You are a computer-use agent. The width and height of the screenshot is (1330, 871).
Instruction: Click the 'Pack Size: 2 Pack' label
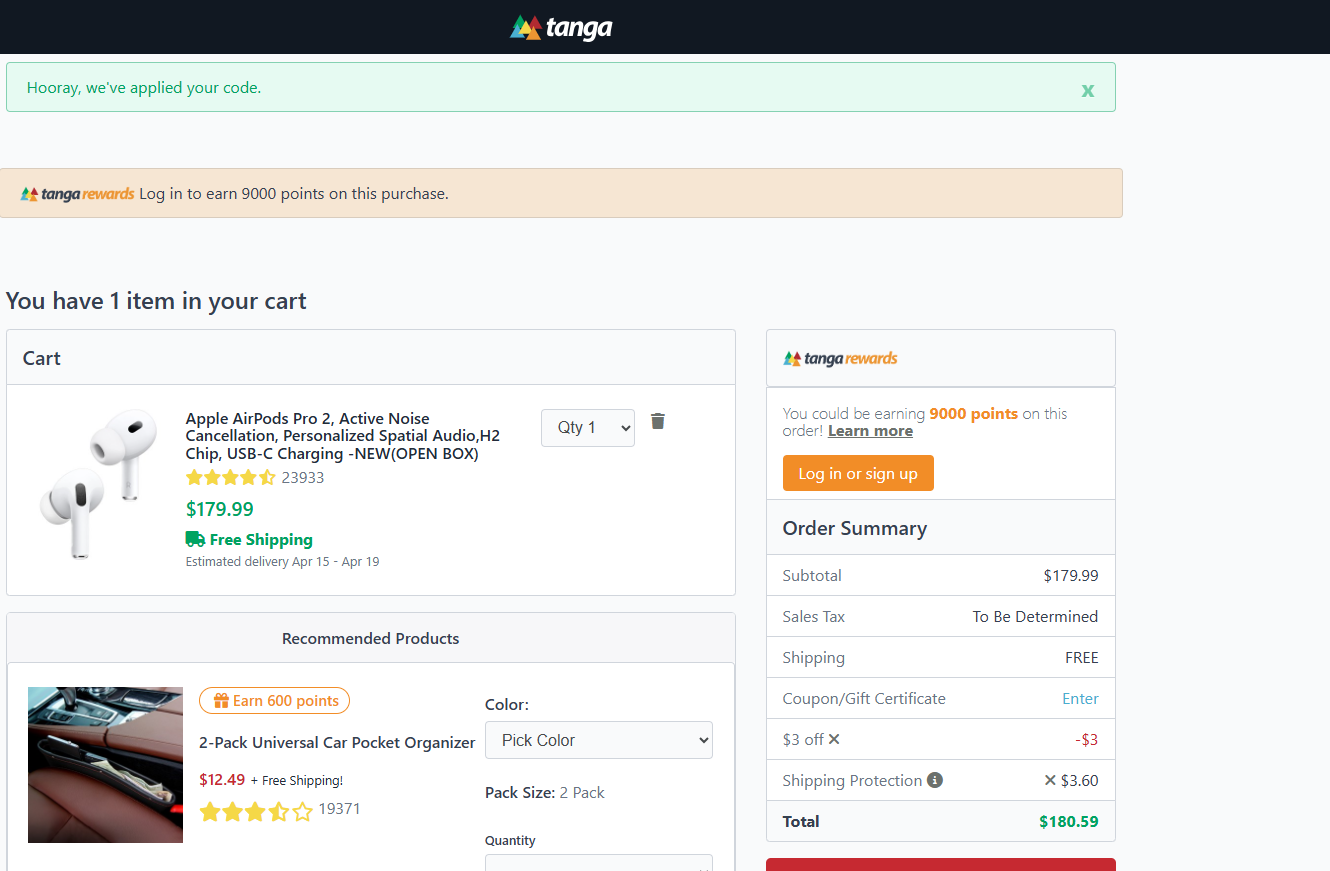click(x=545, y=793)
